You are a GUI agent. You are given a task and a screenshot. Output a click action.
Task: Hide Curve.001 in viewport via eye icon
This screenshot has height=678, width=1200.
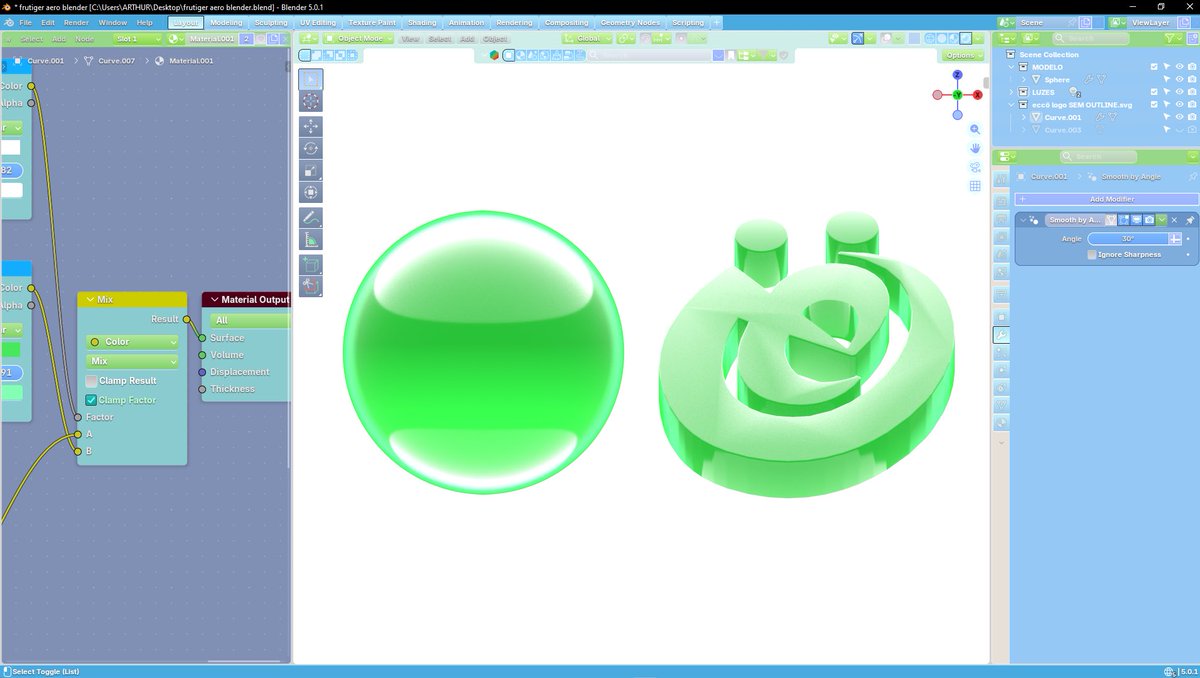click(x=1179, y=117)
